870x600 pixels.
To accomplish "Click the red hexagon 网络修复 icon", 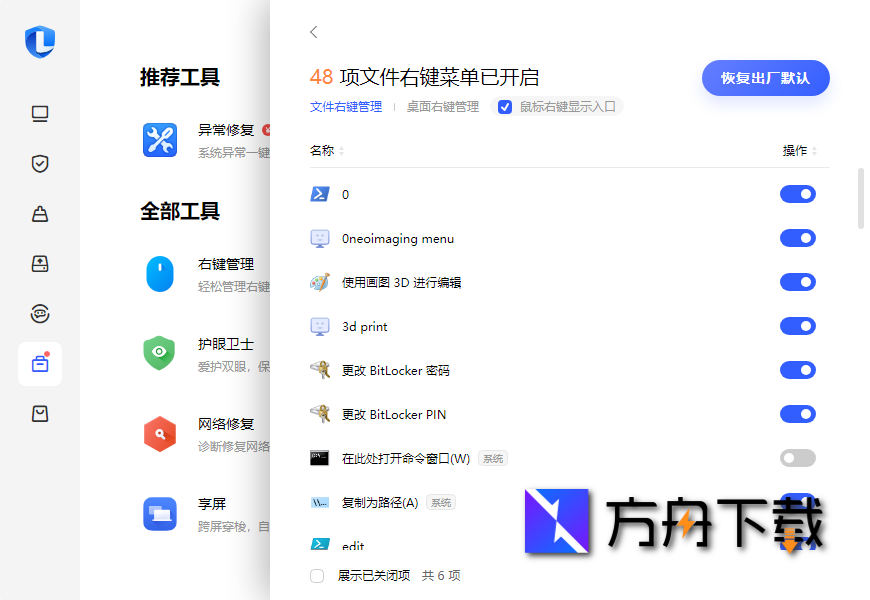I will tap(160, 433).
